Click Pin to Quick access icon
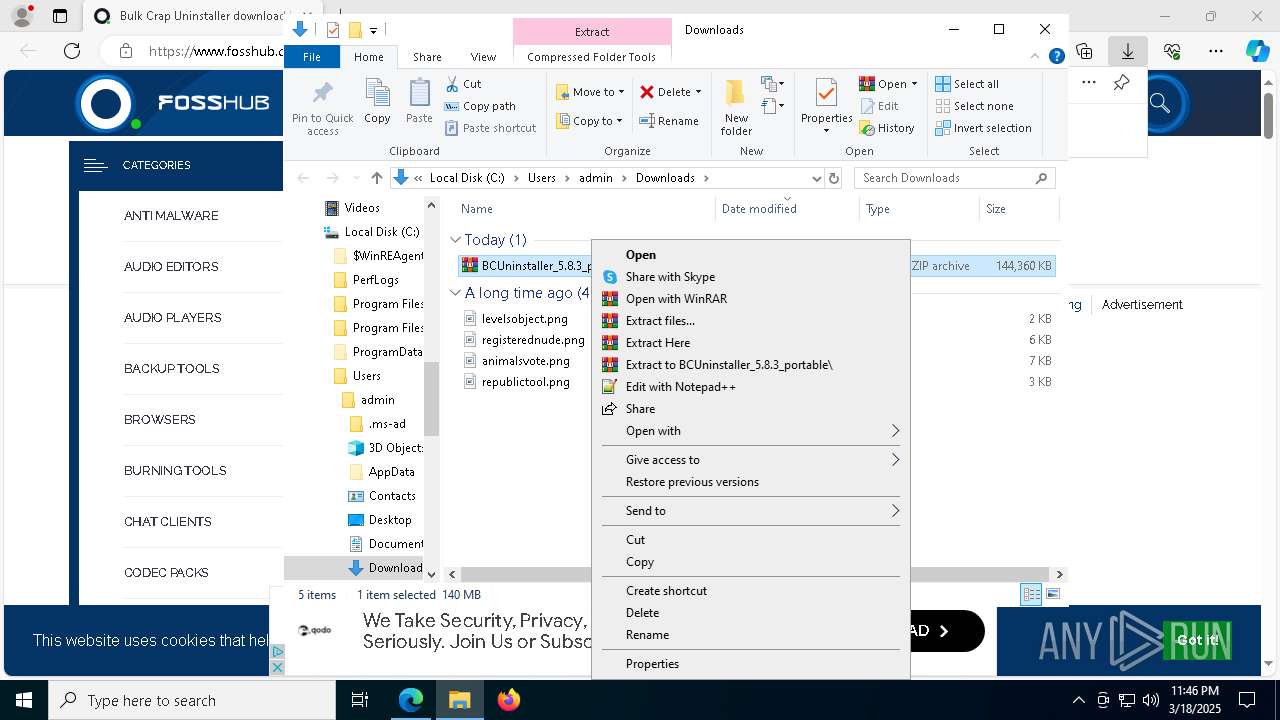The width and height of the screenshot is (1280, 720). click(322, 93)
